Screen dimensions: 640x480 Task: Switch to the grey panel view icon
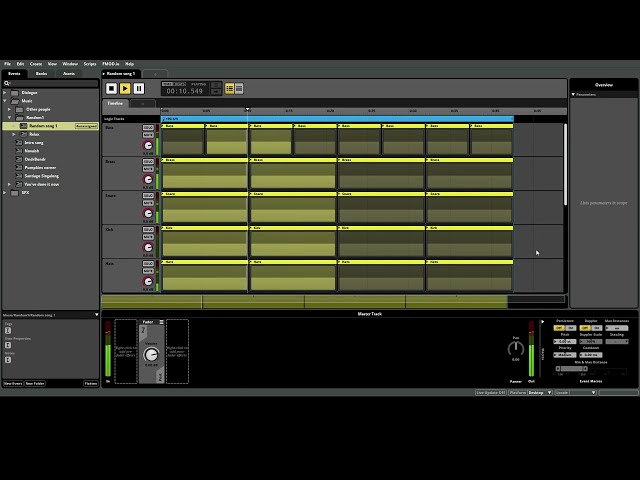click(x=239, y=88)
